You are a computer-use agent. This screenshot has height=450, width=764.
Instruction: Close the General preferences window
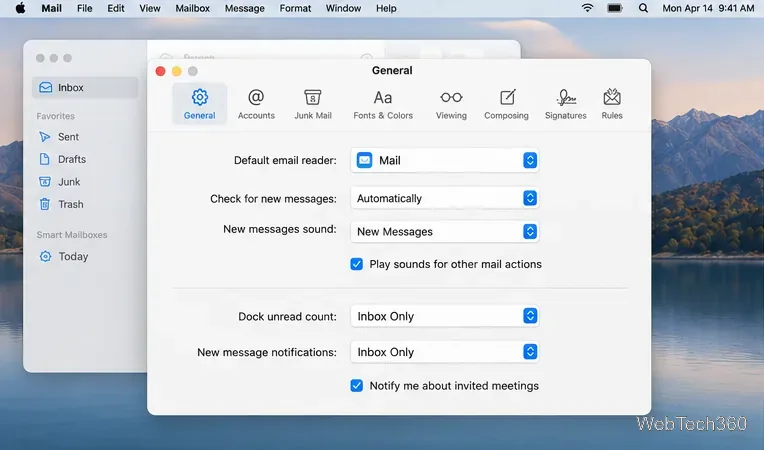[160, 71]
